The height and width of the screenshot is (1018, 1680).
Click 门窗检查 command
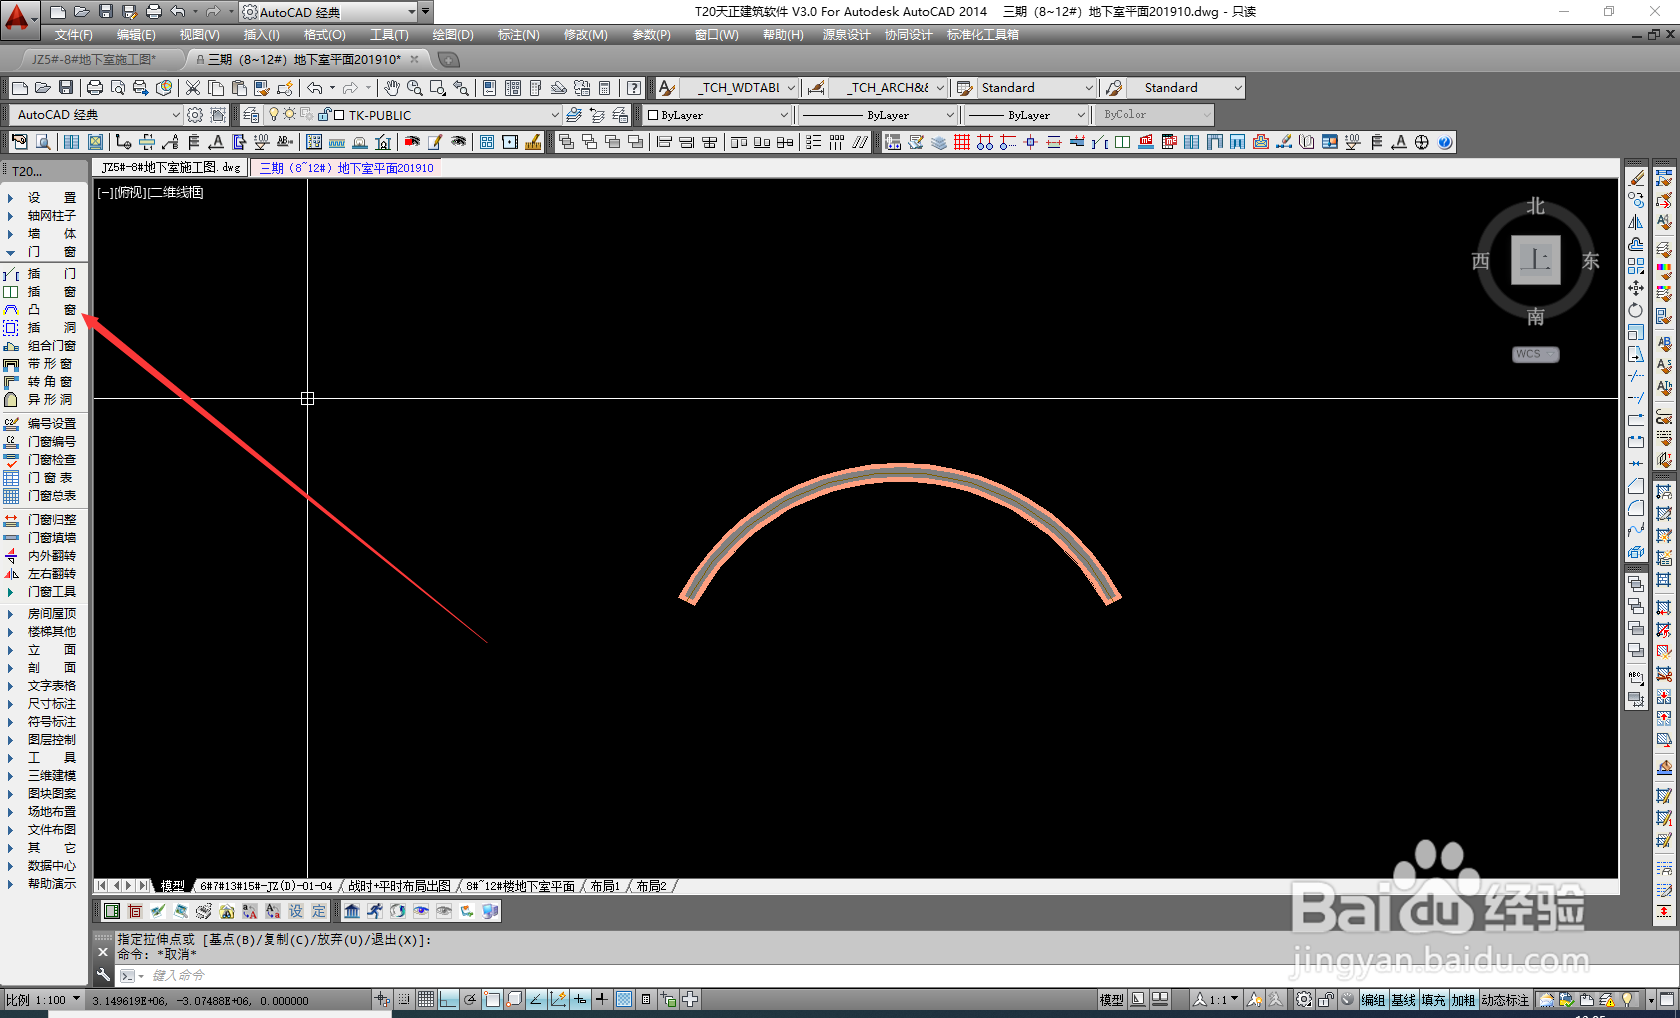point(40,460)
